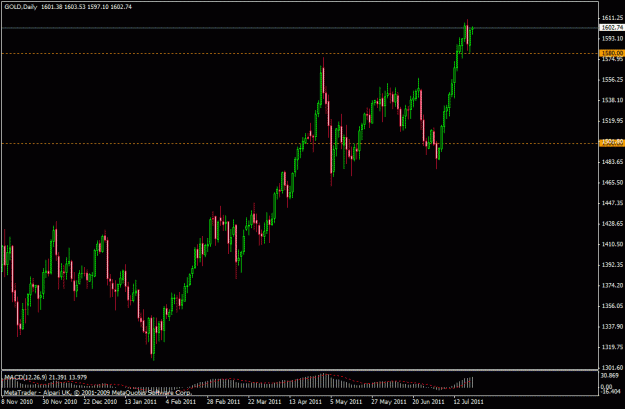Click the 1337.90 price axis label
This screenshot has width=625, height=409.
tap(613, 326)
